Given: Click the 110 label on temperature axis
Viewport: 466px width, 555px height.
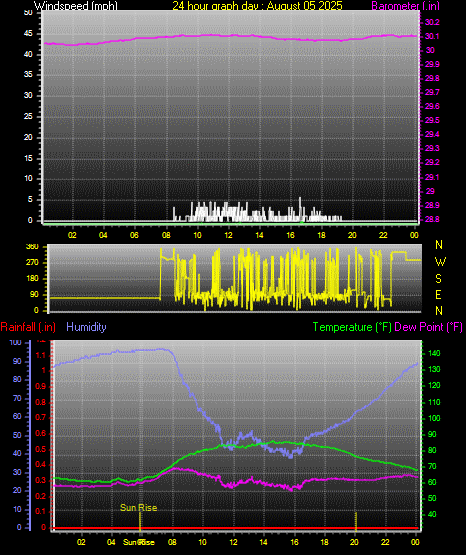Looking at the screenshot, I should [x=434, y=402].
